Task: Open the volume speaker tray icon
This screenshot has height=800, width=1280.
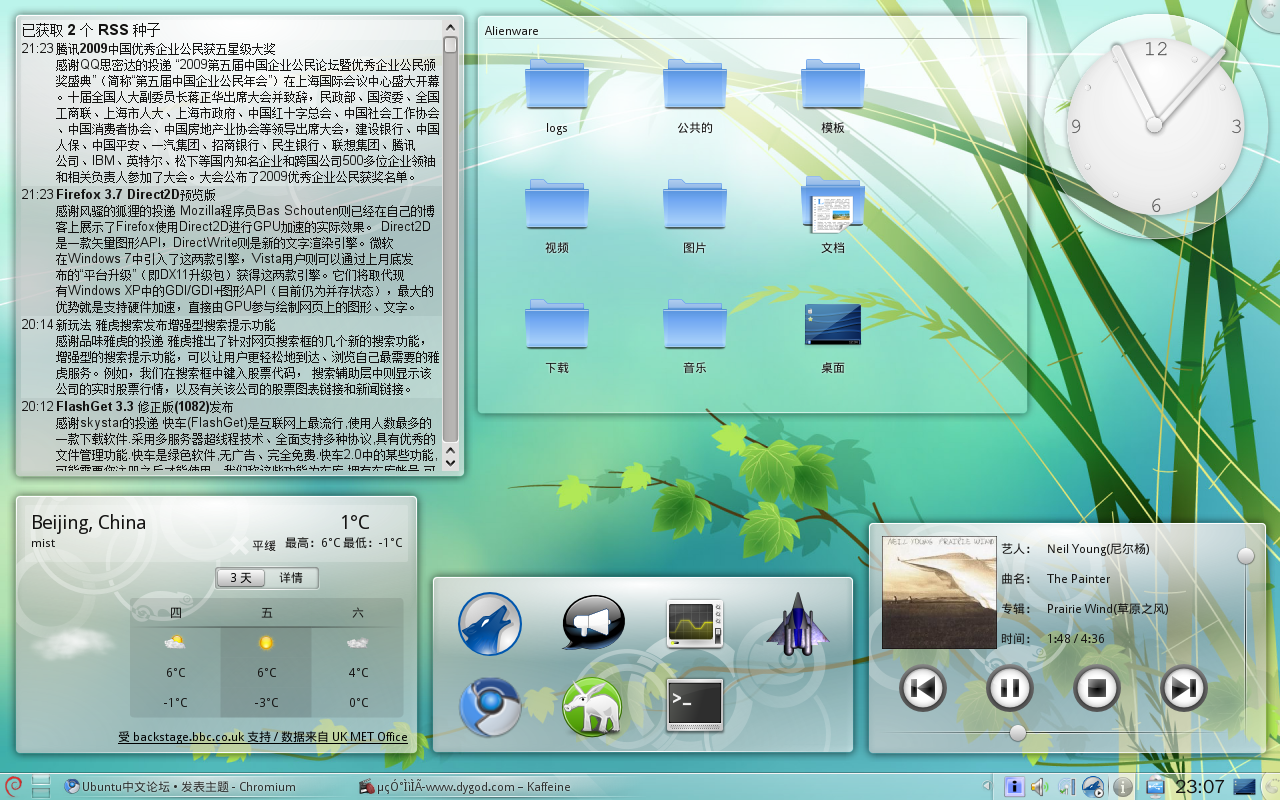Action: 1040,787
